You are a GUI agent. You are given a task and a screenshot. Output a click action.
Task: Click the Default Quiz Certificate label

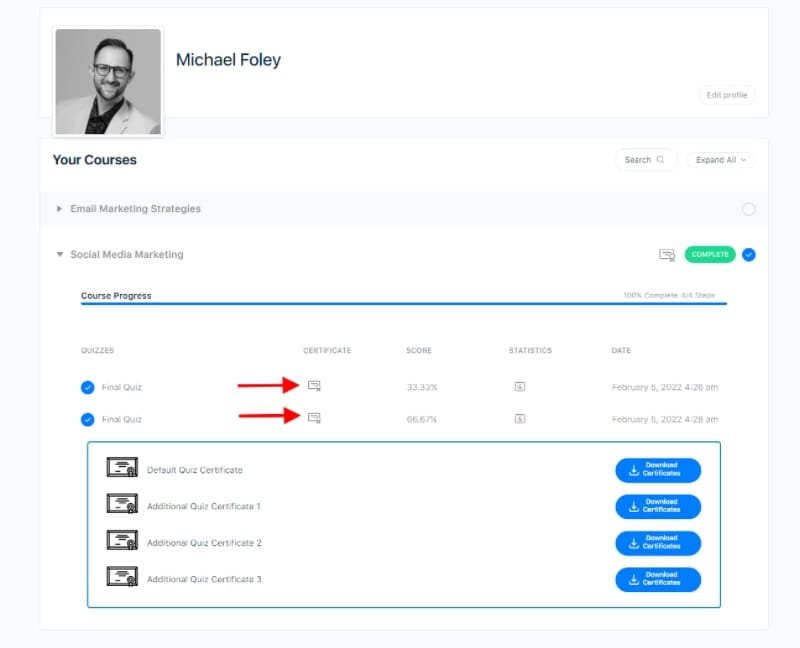click(x=194, y=470)
